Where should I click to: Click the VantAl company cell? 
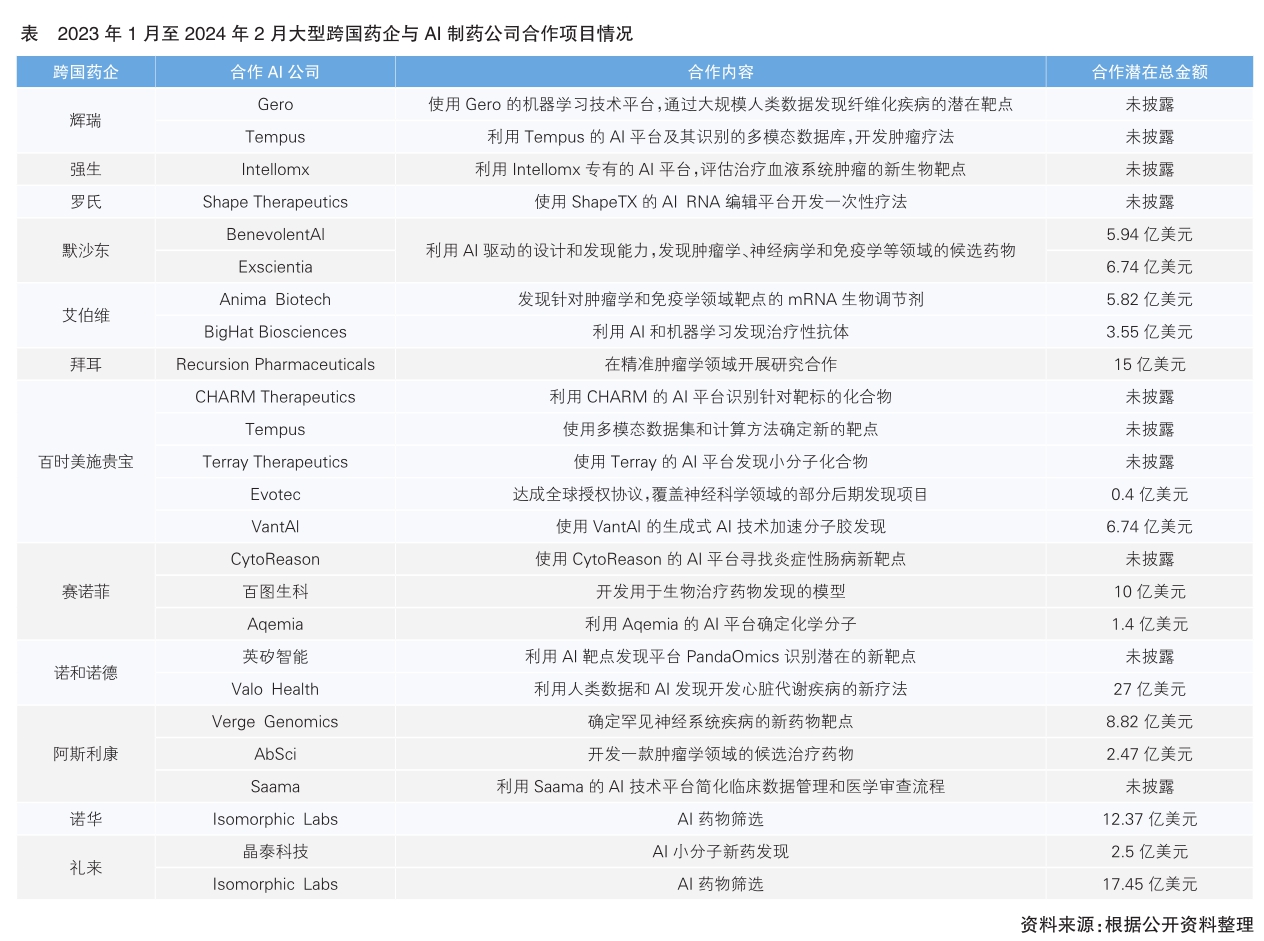[274, 526]
